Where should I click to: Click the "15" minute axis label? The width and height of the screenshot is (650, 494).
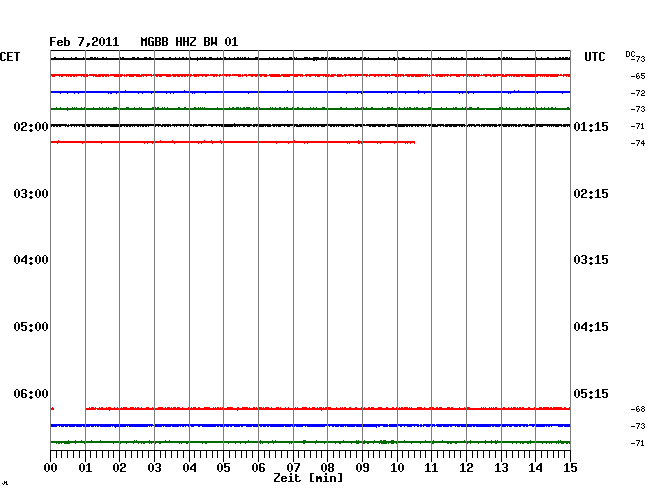pyautogui.click(x=570, y=468)
